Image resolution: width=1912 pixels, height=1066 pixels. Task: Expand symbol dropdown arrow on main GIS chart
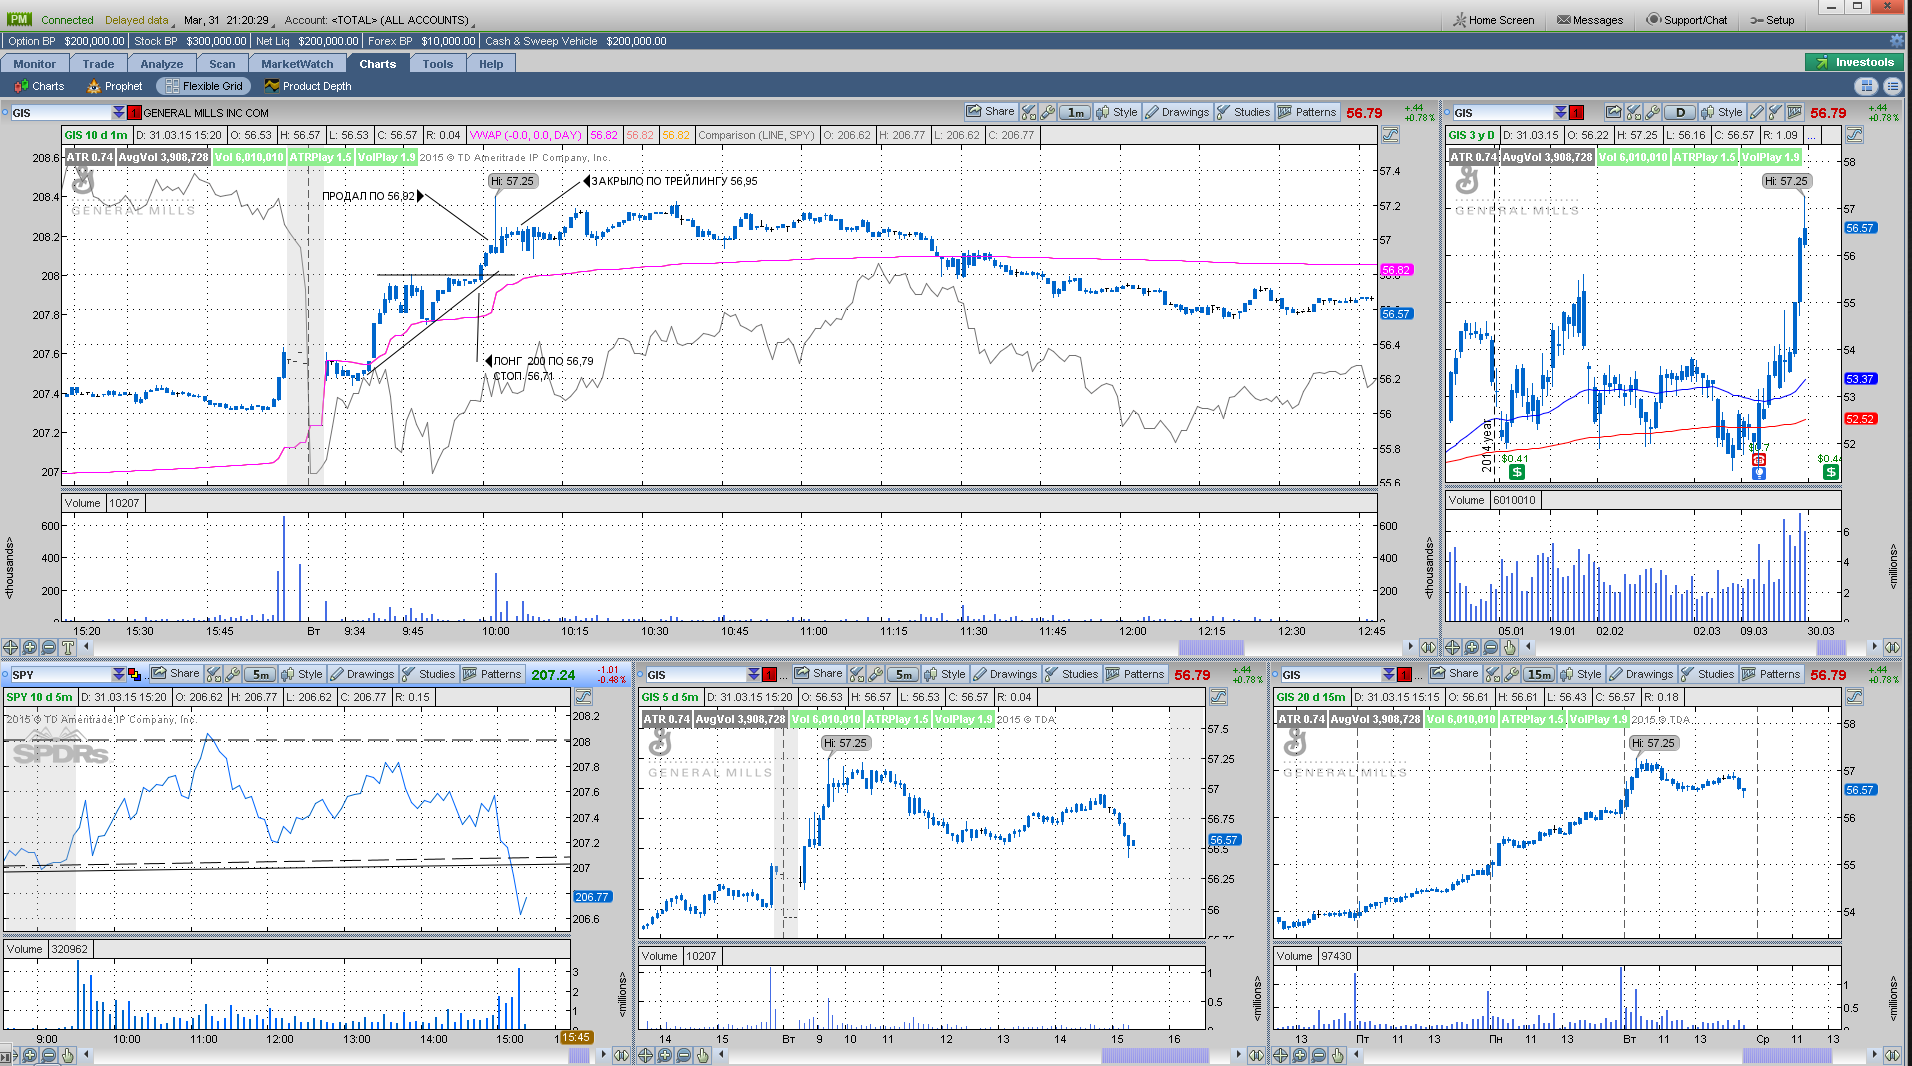click(x=119, y=113)
